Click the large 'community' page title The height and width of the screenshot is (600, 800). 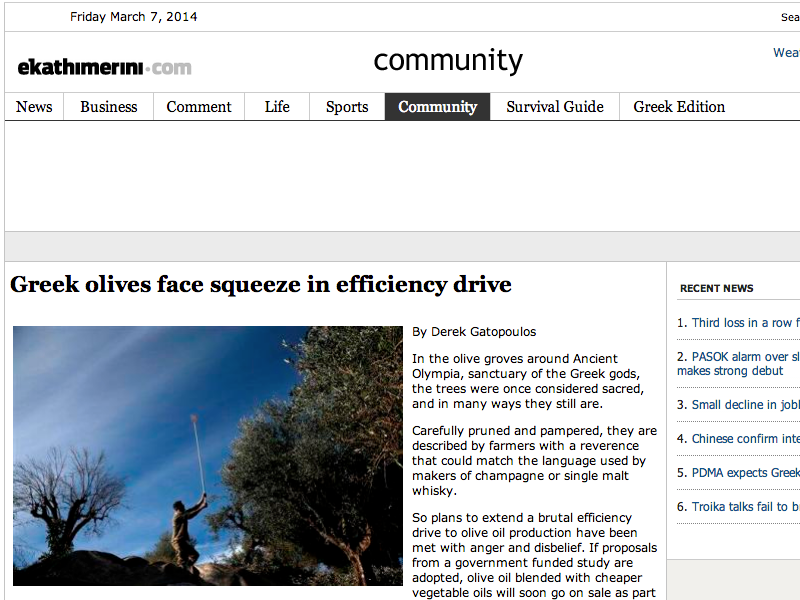coord(448,61)
